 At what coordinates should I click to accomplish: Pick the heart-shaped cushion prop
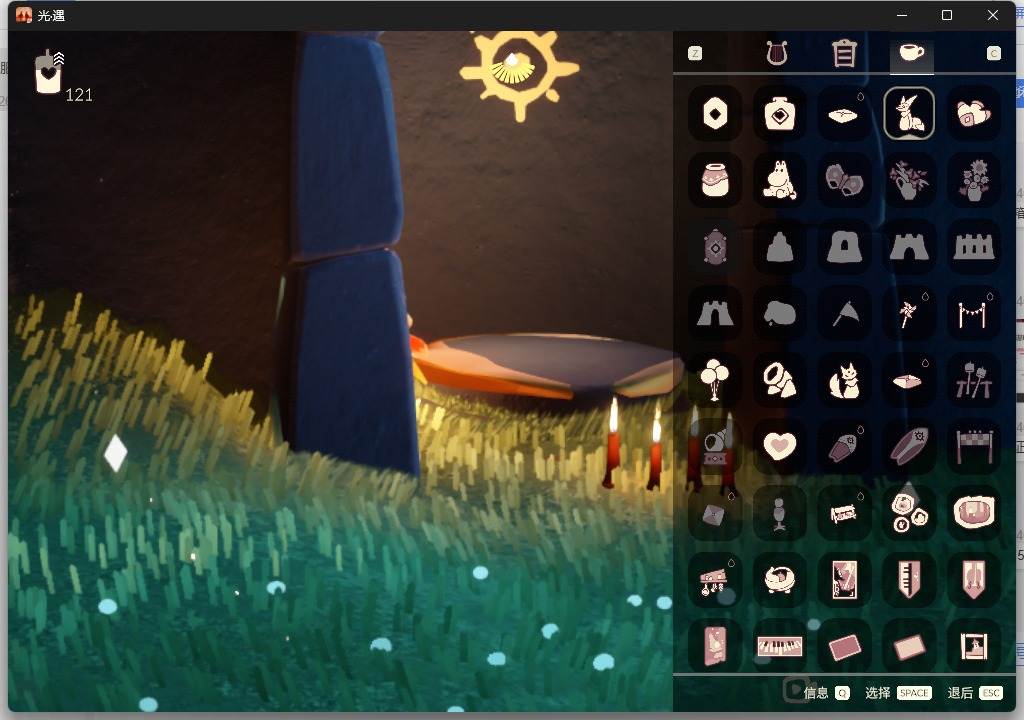tap(780, 447)
